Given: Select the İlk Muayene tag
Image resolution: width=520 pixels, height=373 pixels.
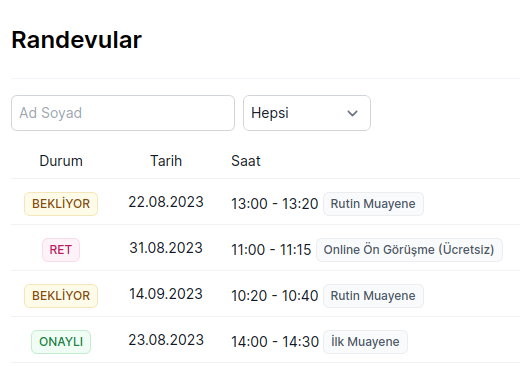Looking at the screenshot, I should [x=365, y=342].
